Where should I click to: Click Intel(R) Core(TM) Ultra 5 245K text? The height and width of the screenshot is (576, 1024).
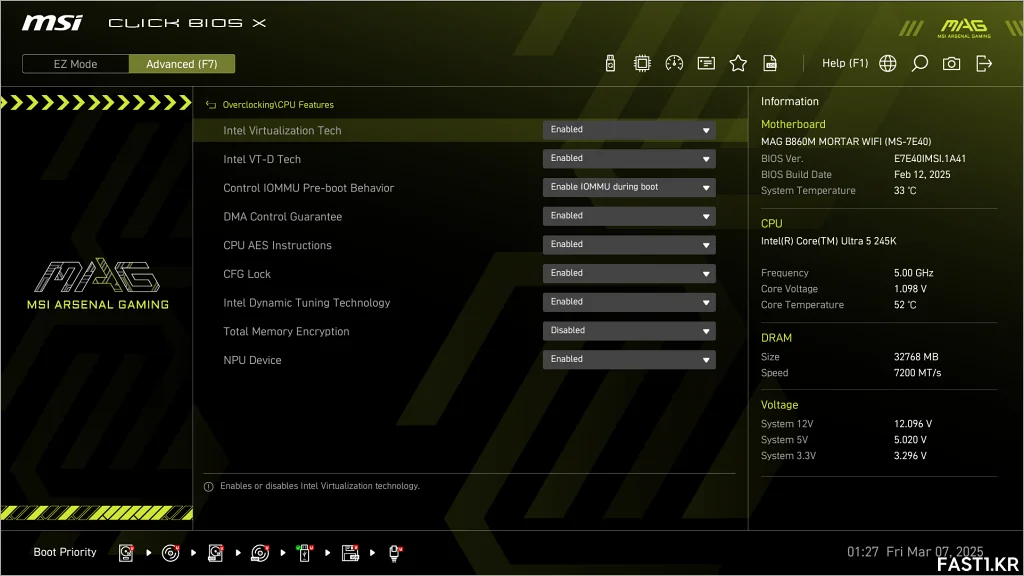coord(828,241)
